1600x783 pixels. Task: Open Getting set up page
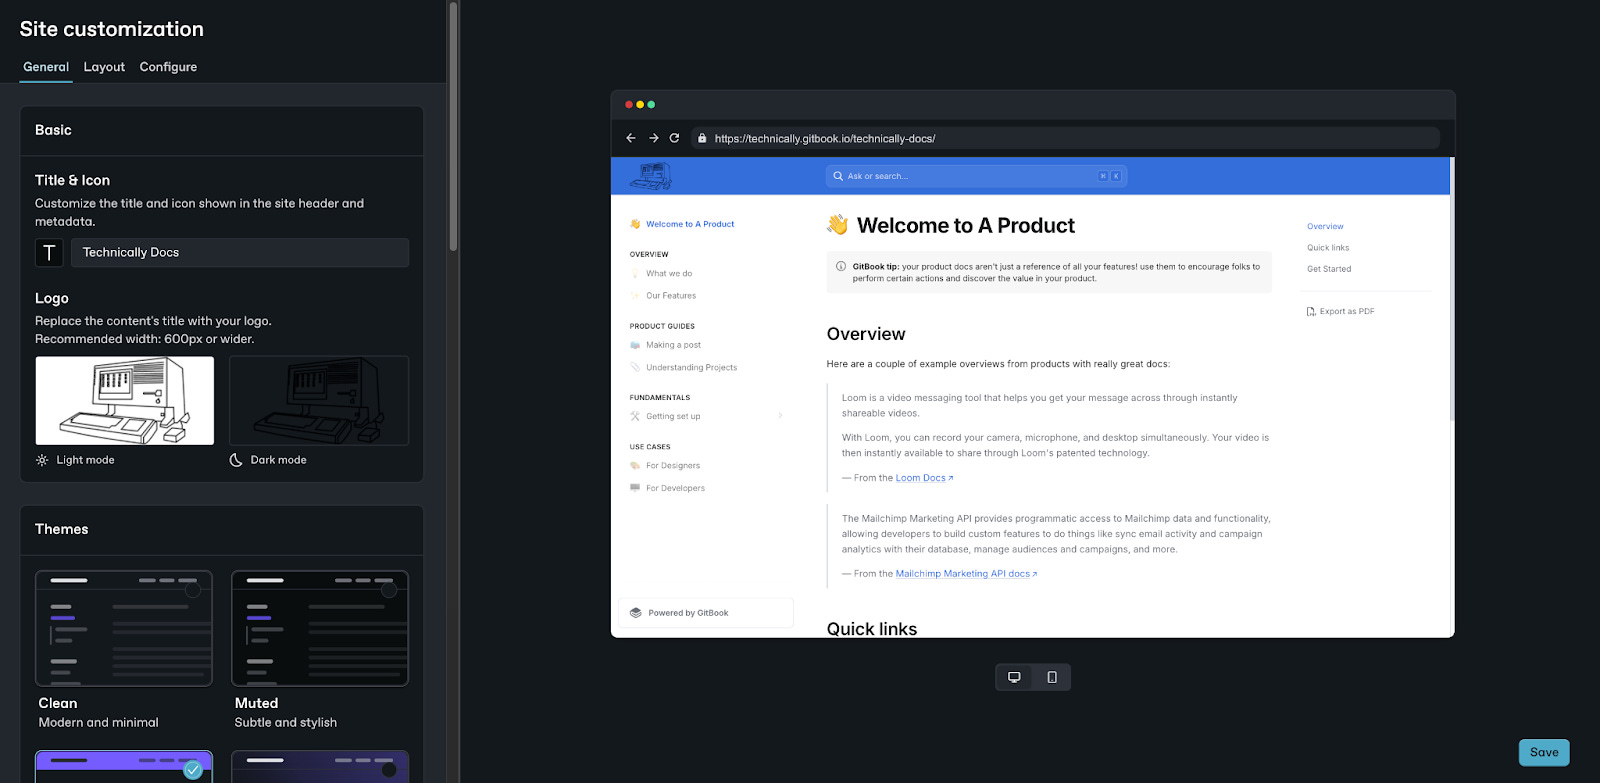(673, 416)
